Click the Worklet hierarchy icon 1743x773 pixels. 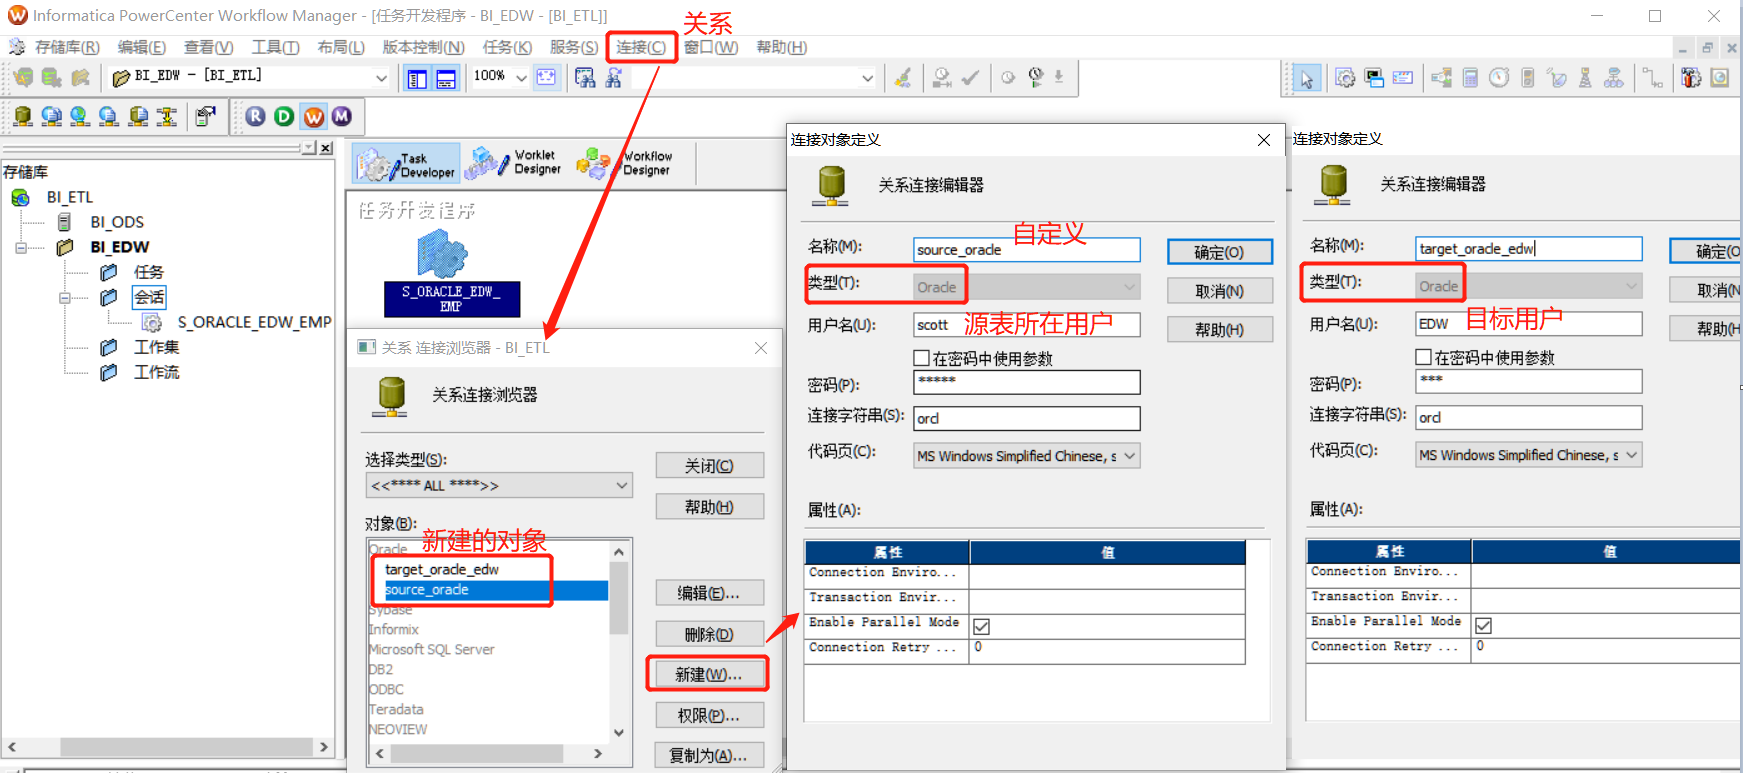tap(1613, 78)
